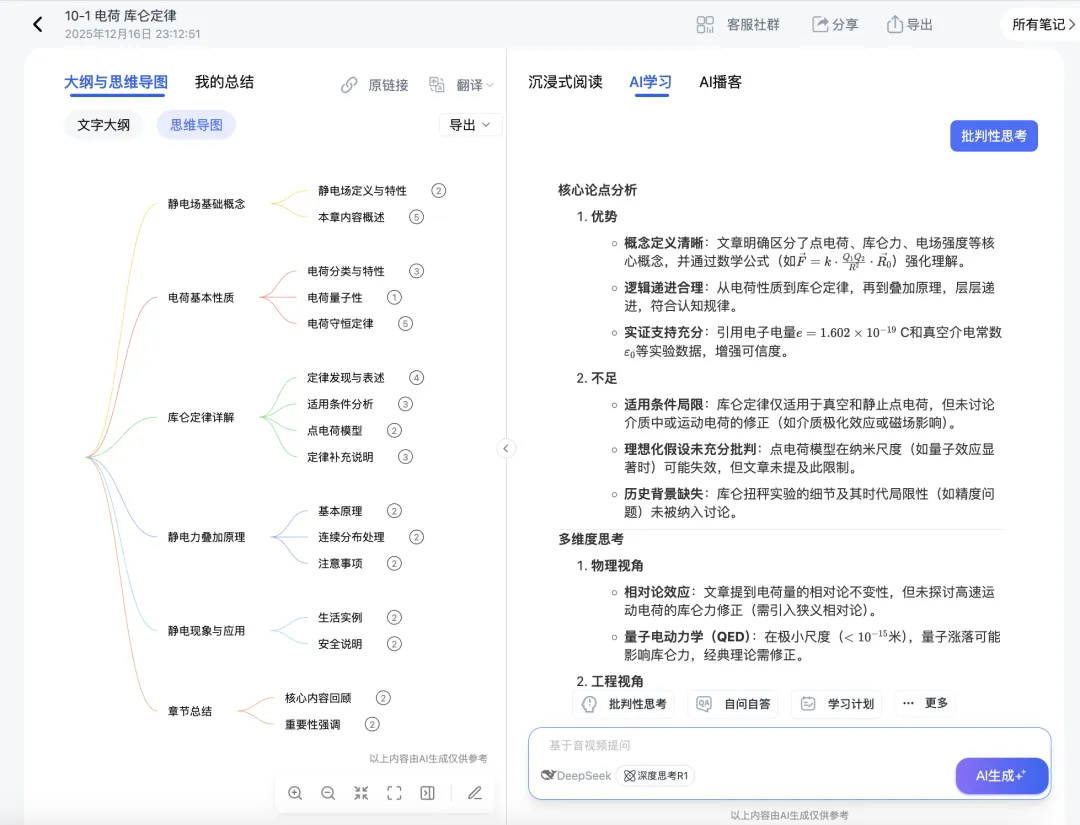The height and width of the screenshot is (825, 1080).
Task: Open the 翻译 dropdown
Action: pos(461,85)
